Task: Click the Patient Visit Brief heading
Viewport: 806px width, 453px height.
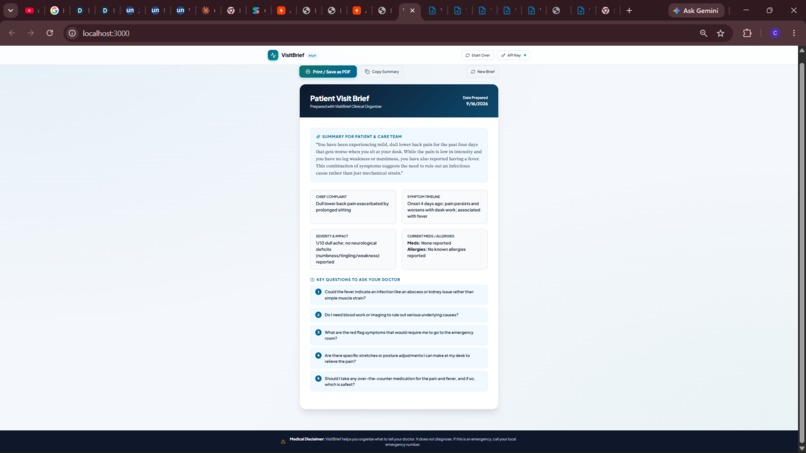Action: 339,98
